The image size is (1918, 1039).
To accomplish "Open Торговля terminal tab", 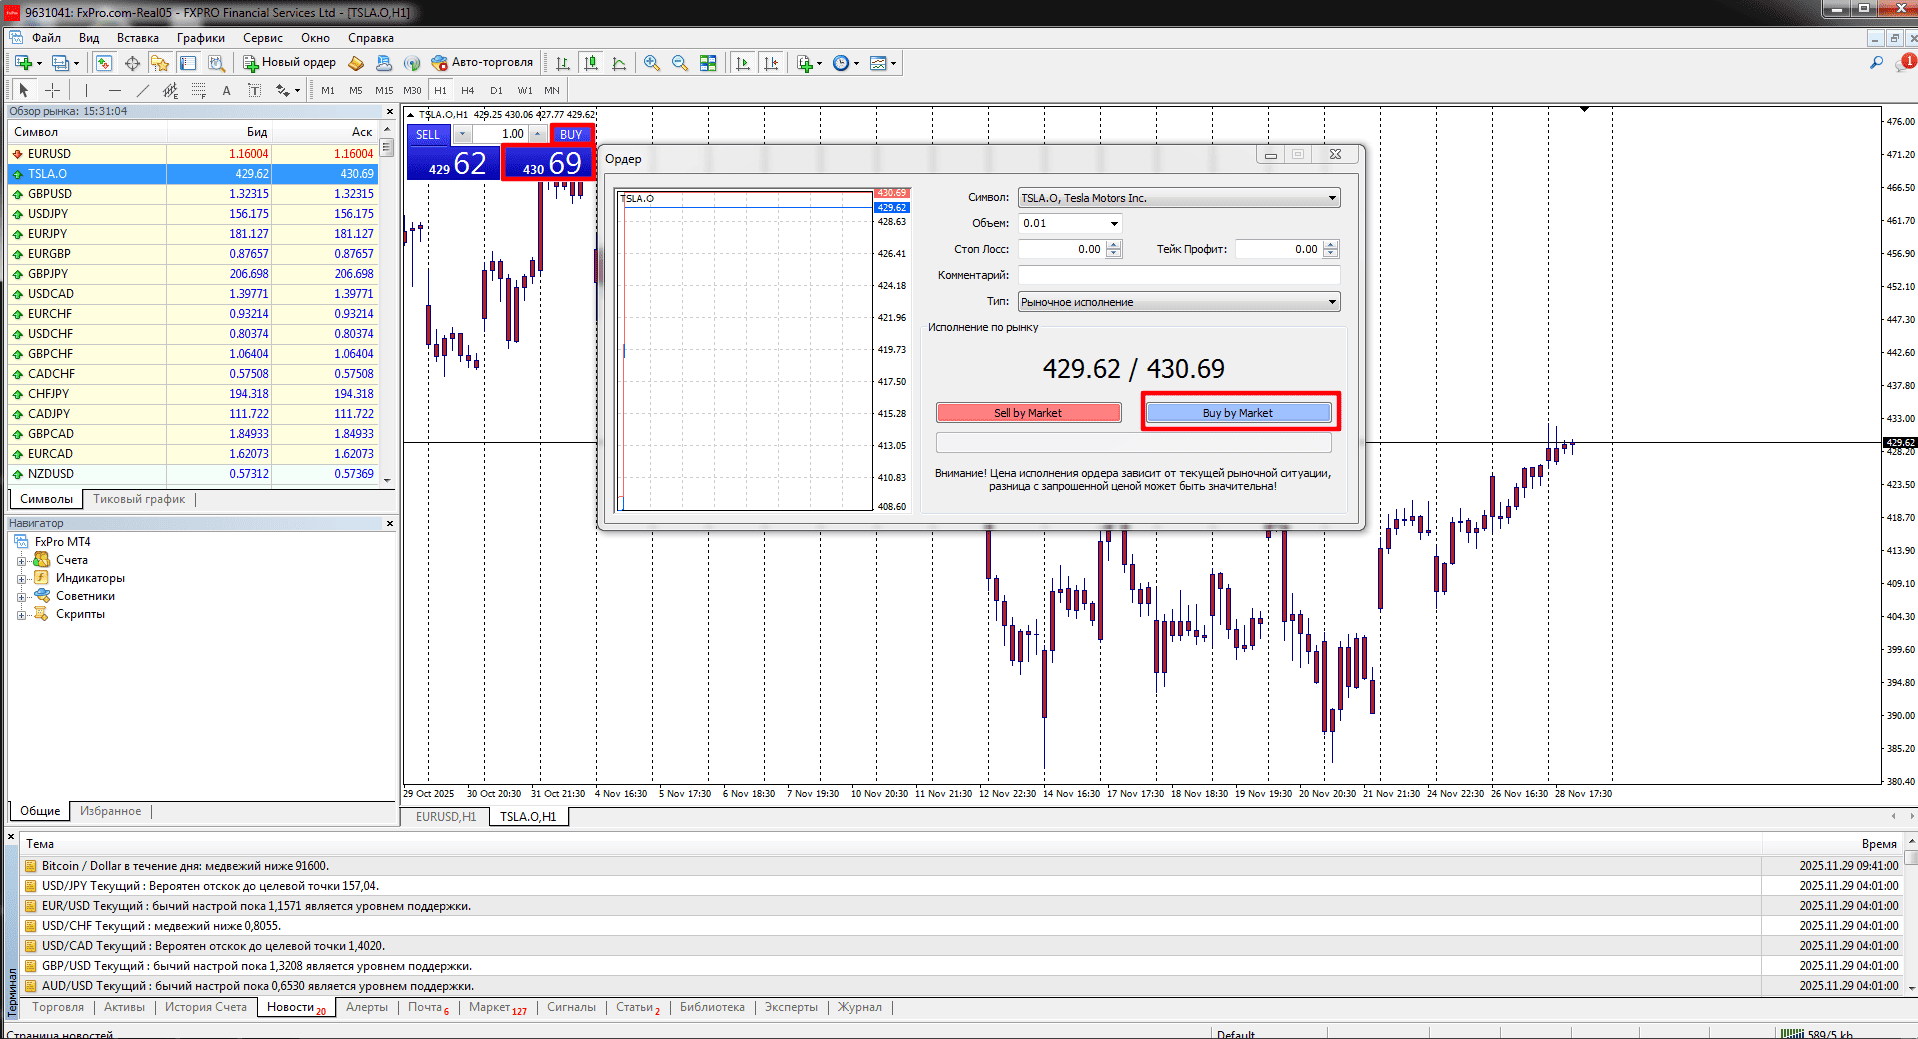I will tap(58, 1007).
